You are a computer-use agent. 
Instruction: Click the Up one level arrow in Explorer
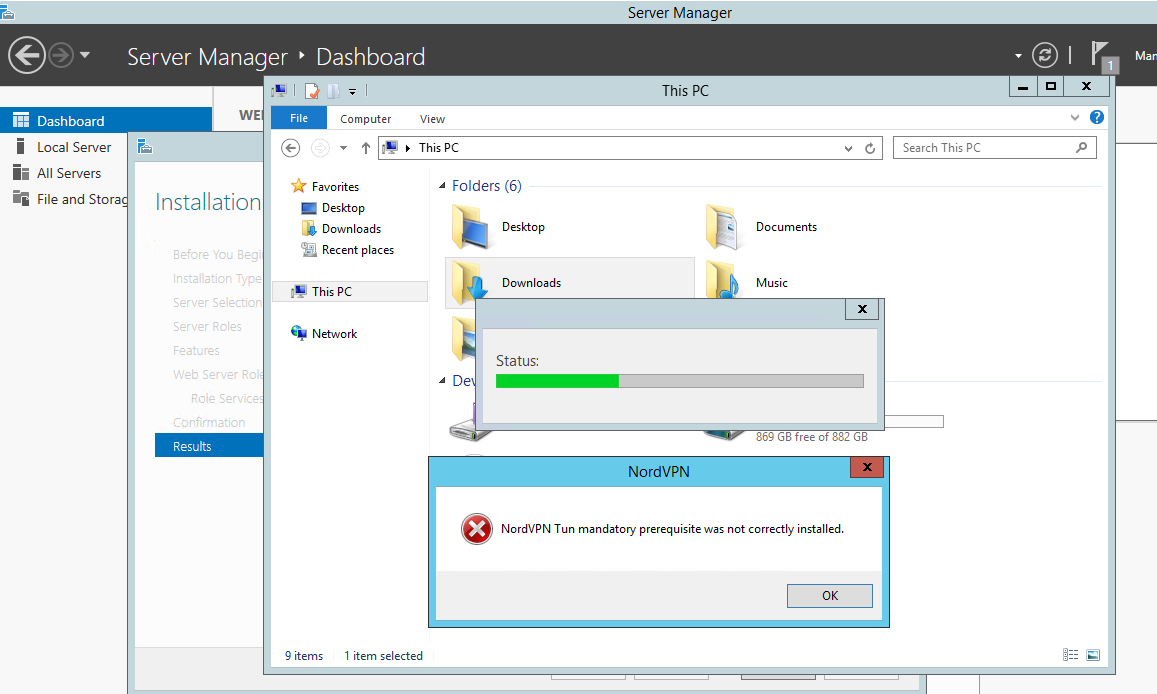[x=366, y=148]
